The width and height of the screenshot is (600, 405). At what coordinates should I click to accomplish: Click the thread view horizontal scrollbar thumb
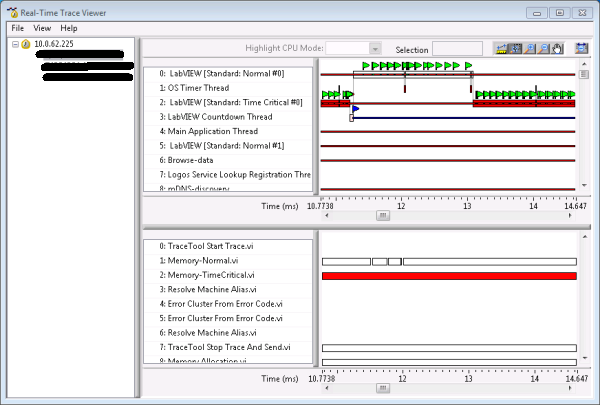pos(381,214)
